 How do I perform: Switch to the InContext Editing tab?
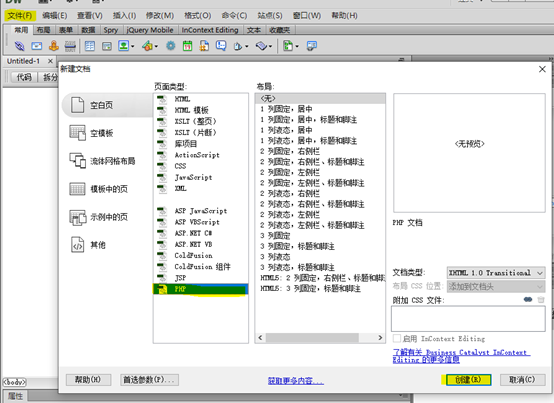coord(210,30)
